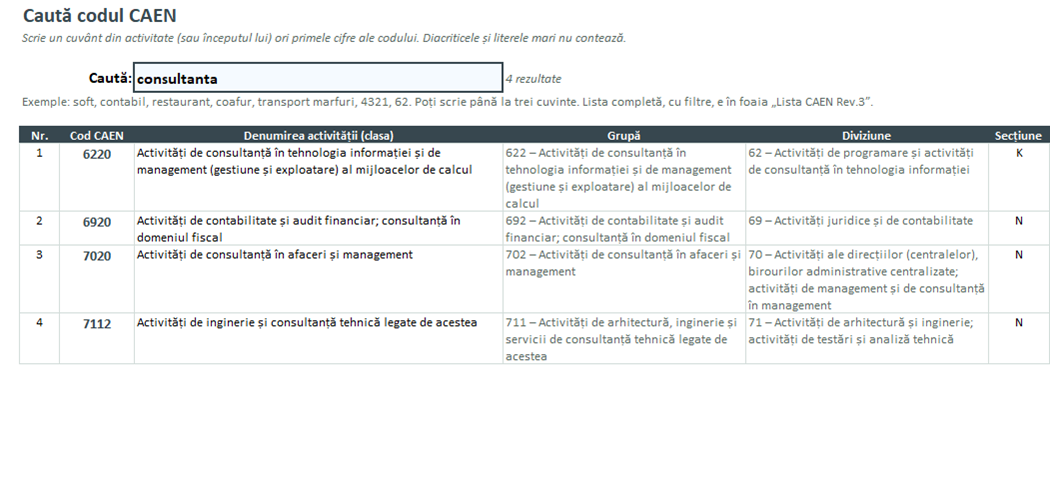This screenshot has width=1050, height=504.
Task: Click the Caută search input field
Action: (x=318, y=78)
